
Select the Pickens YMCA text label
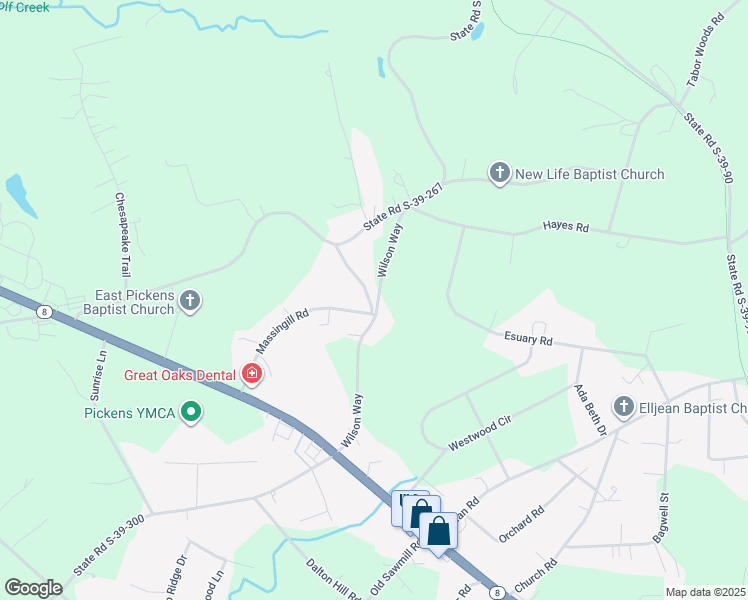[130, 413]
